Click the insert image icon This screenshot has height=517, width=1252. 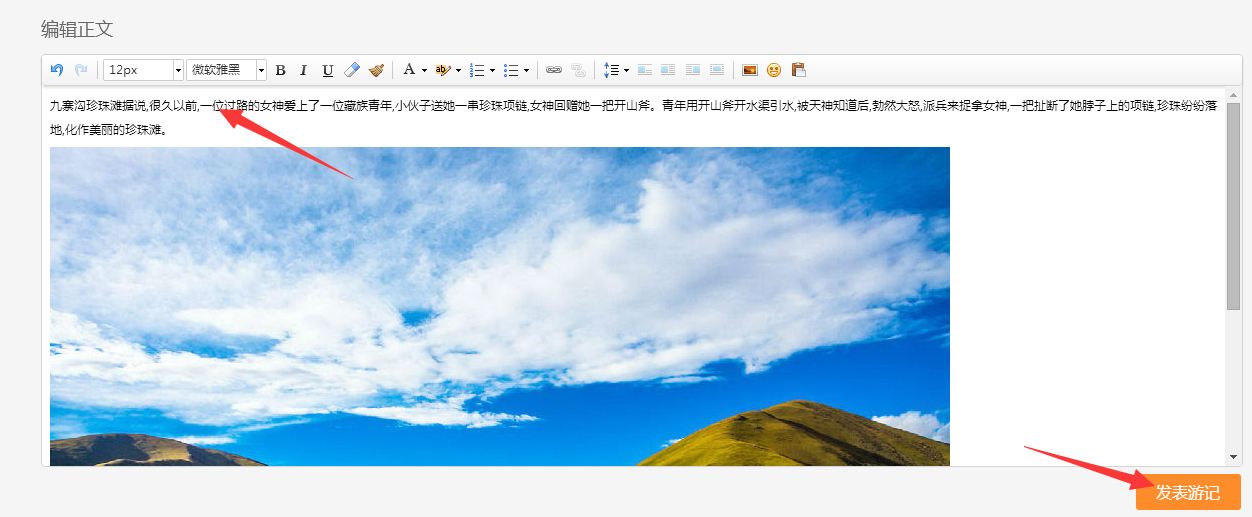pyautogui.click(x=749, y=70)
